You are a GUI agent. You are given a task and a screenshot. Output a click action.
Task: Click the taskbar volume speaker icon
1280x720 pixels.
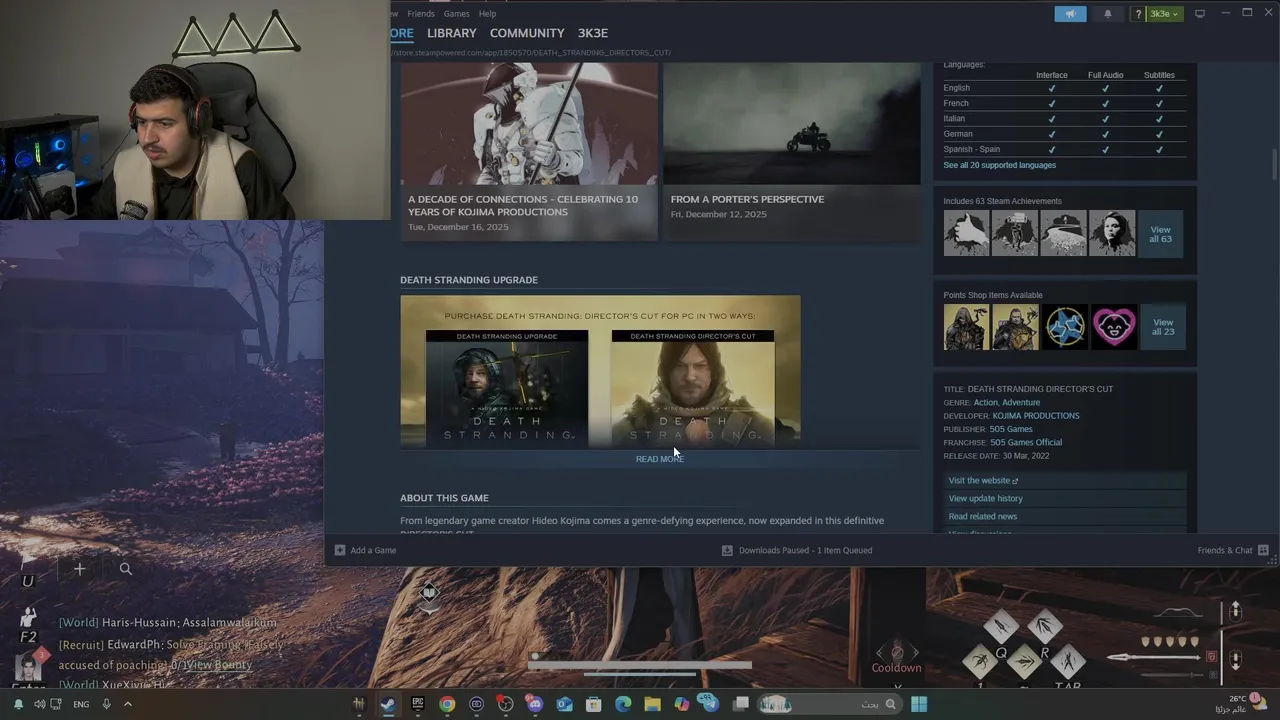(x=40, y=704)
